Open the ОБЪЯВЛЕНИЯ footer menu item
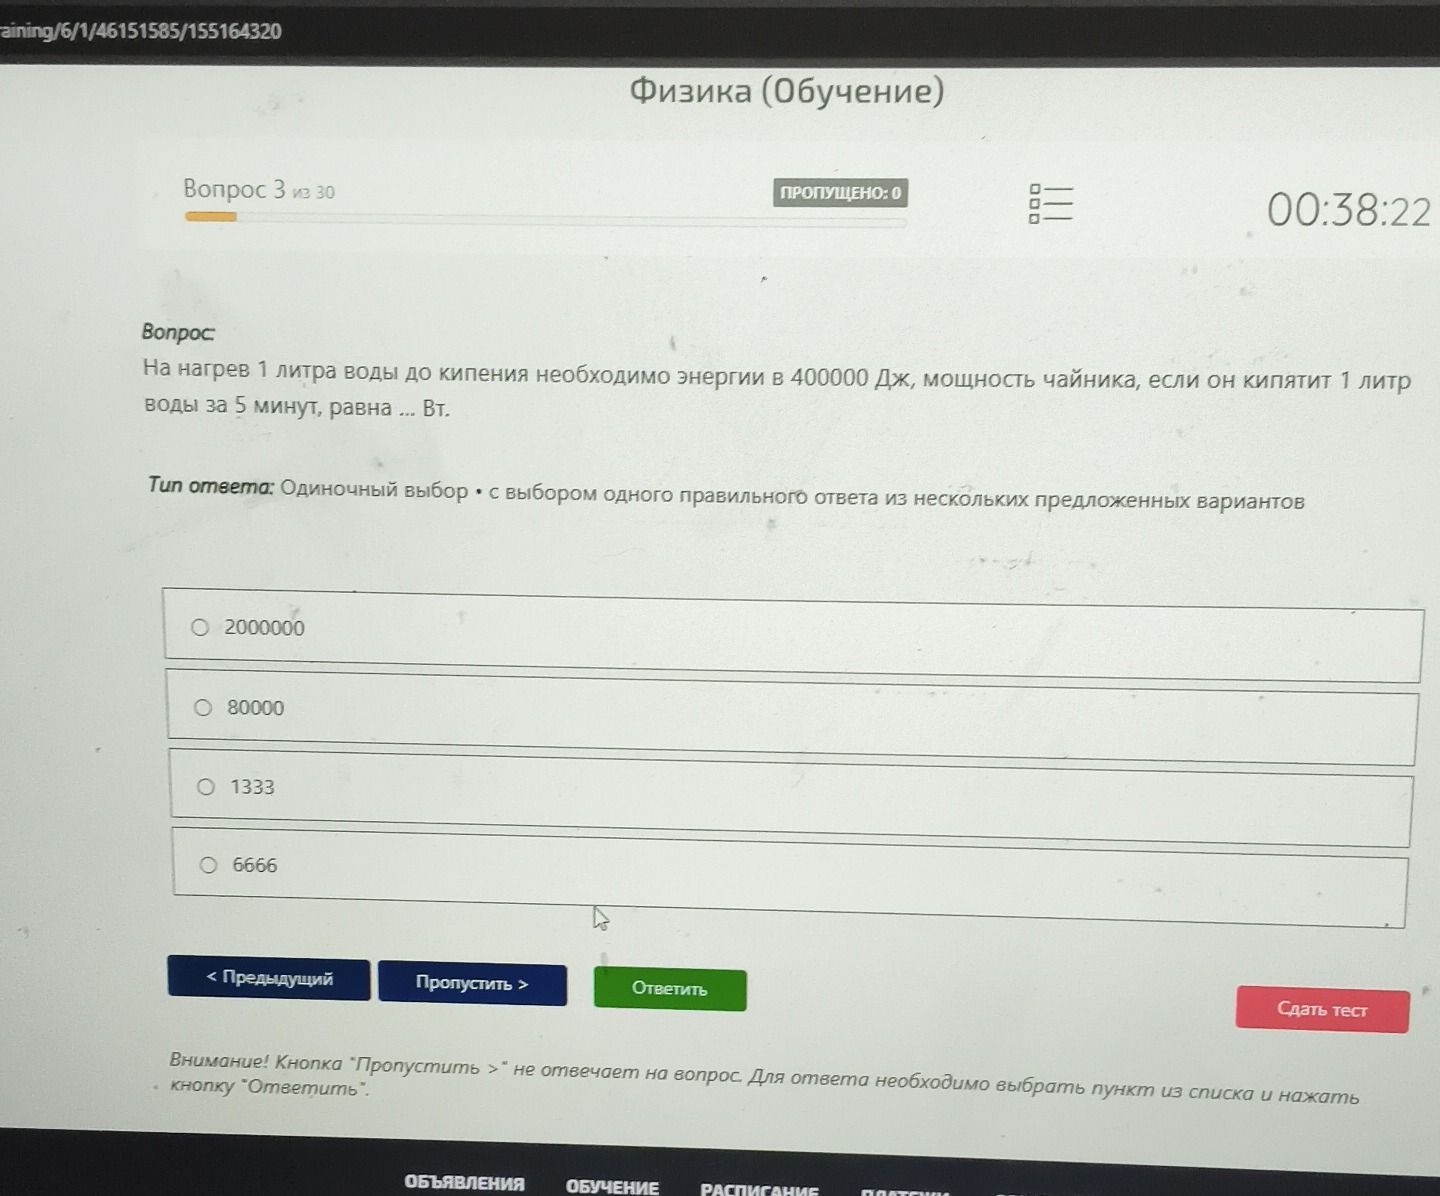Image resolution: width=1440 pixels, height=1196 pixels. coord(464,1183)
